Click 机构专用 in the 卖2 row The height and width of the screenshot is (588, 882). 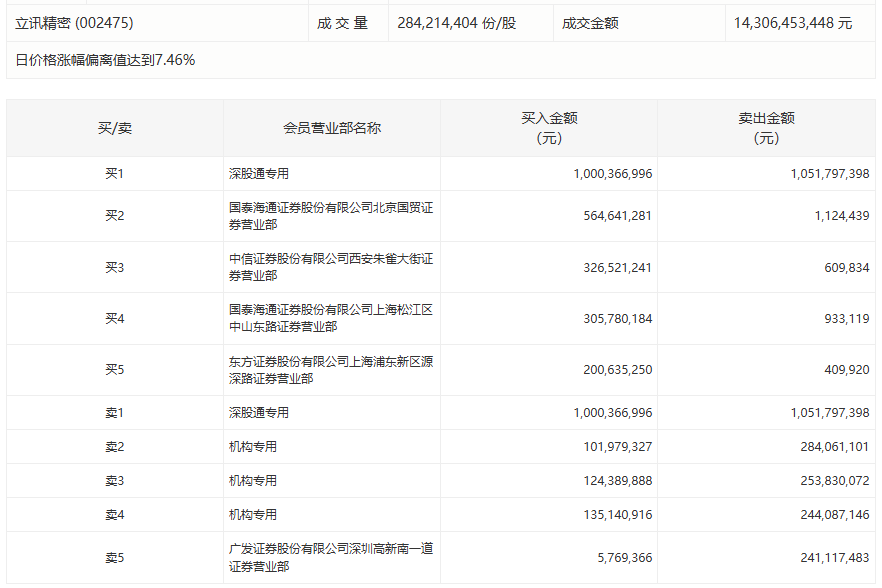click(x=253, y=447)
